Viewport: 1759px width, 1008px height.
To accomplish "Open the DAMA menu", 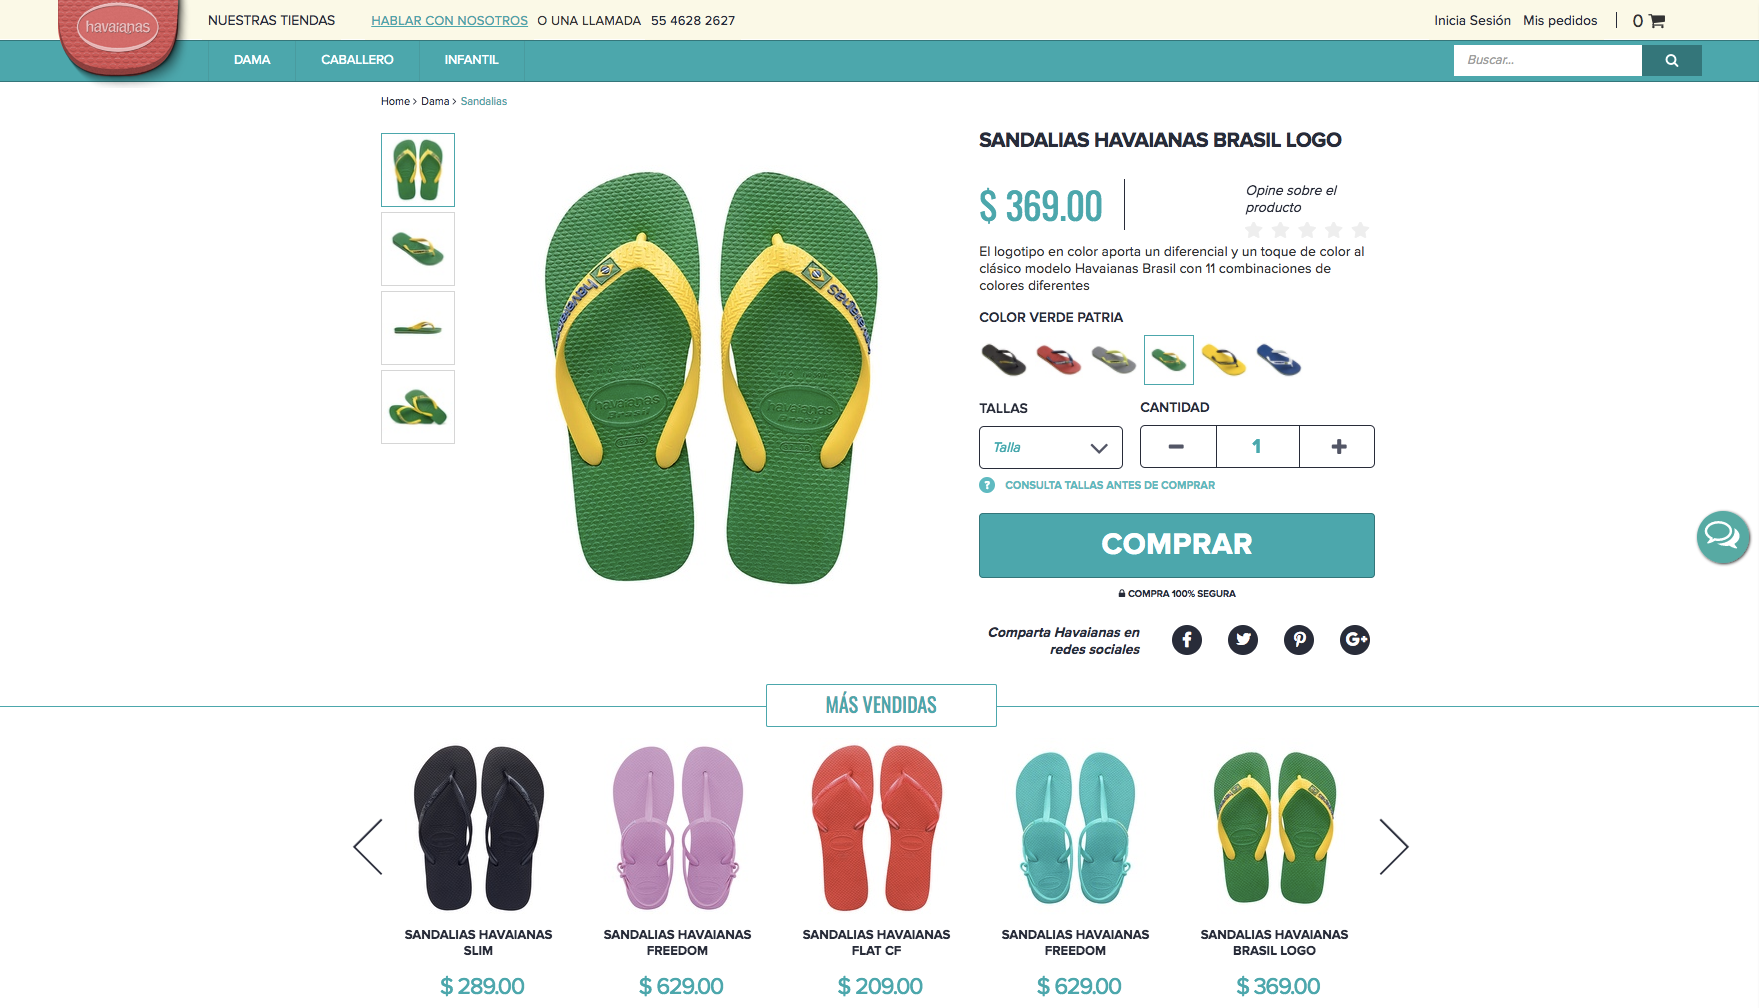I will (252, 60).
